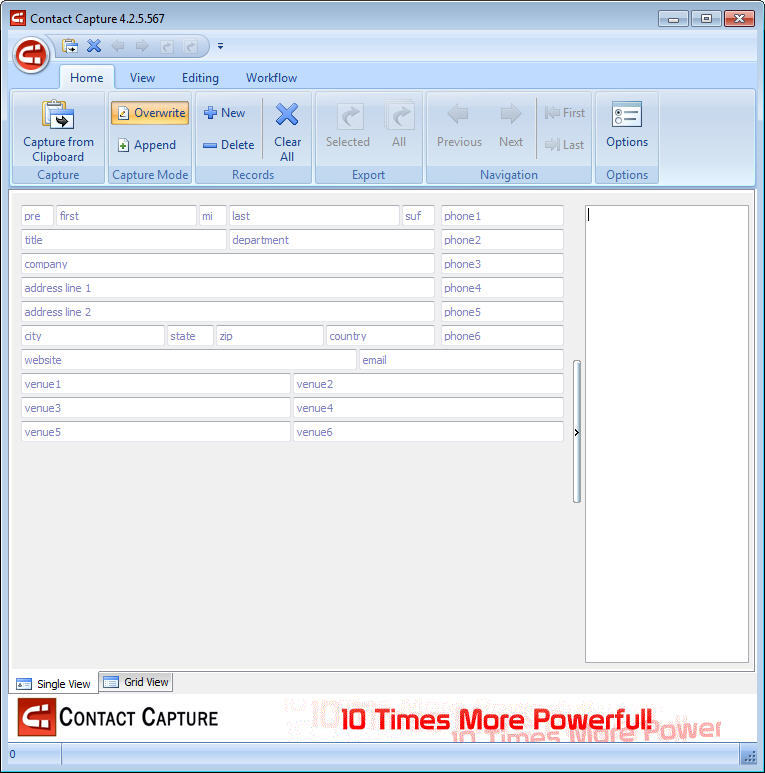Click the phone4 field
Screen dimensions: 765x773
pos(502,288)
